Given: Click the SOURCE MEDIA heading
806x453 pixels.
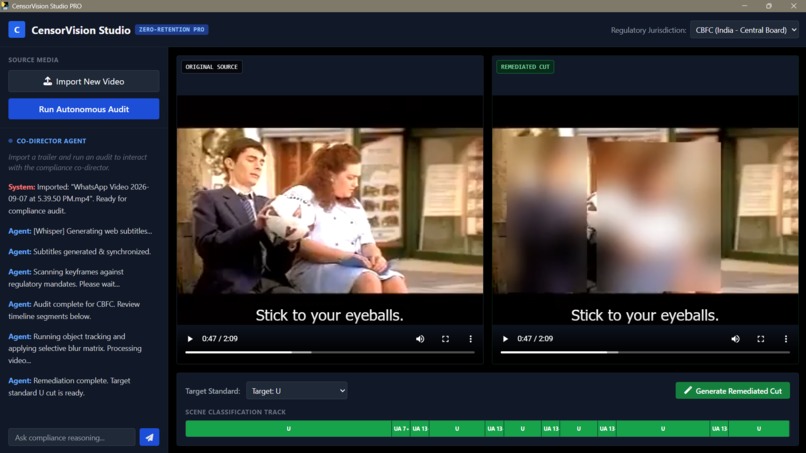Looking at the screenshot, I should (33, 60).
